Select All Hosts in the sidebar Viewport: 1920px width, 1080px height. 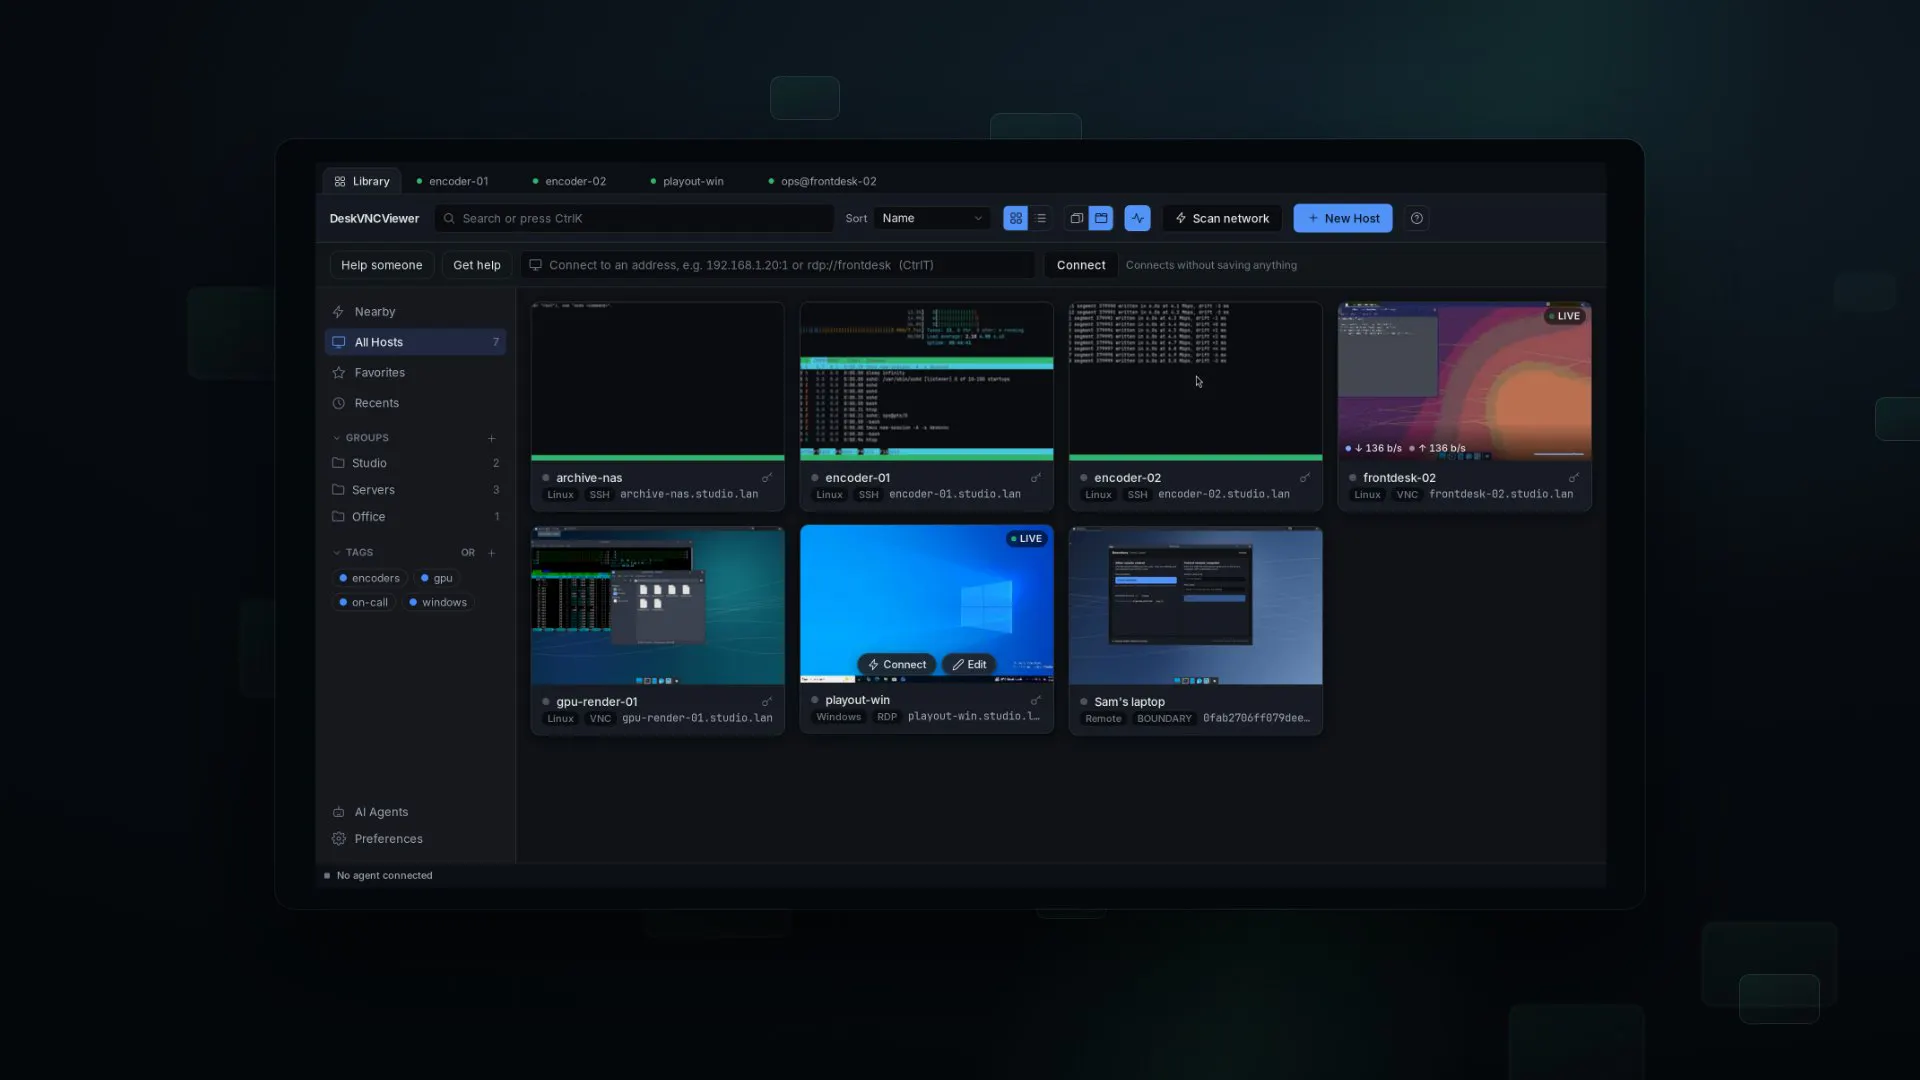click(x=415, y=342)
